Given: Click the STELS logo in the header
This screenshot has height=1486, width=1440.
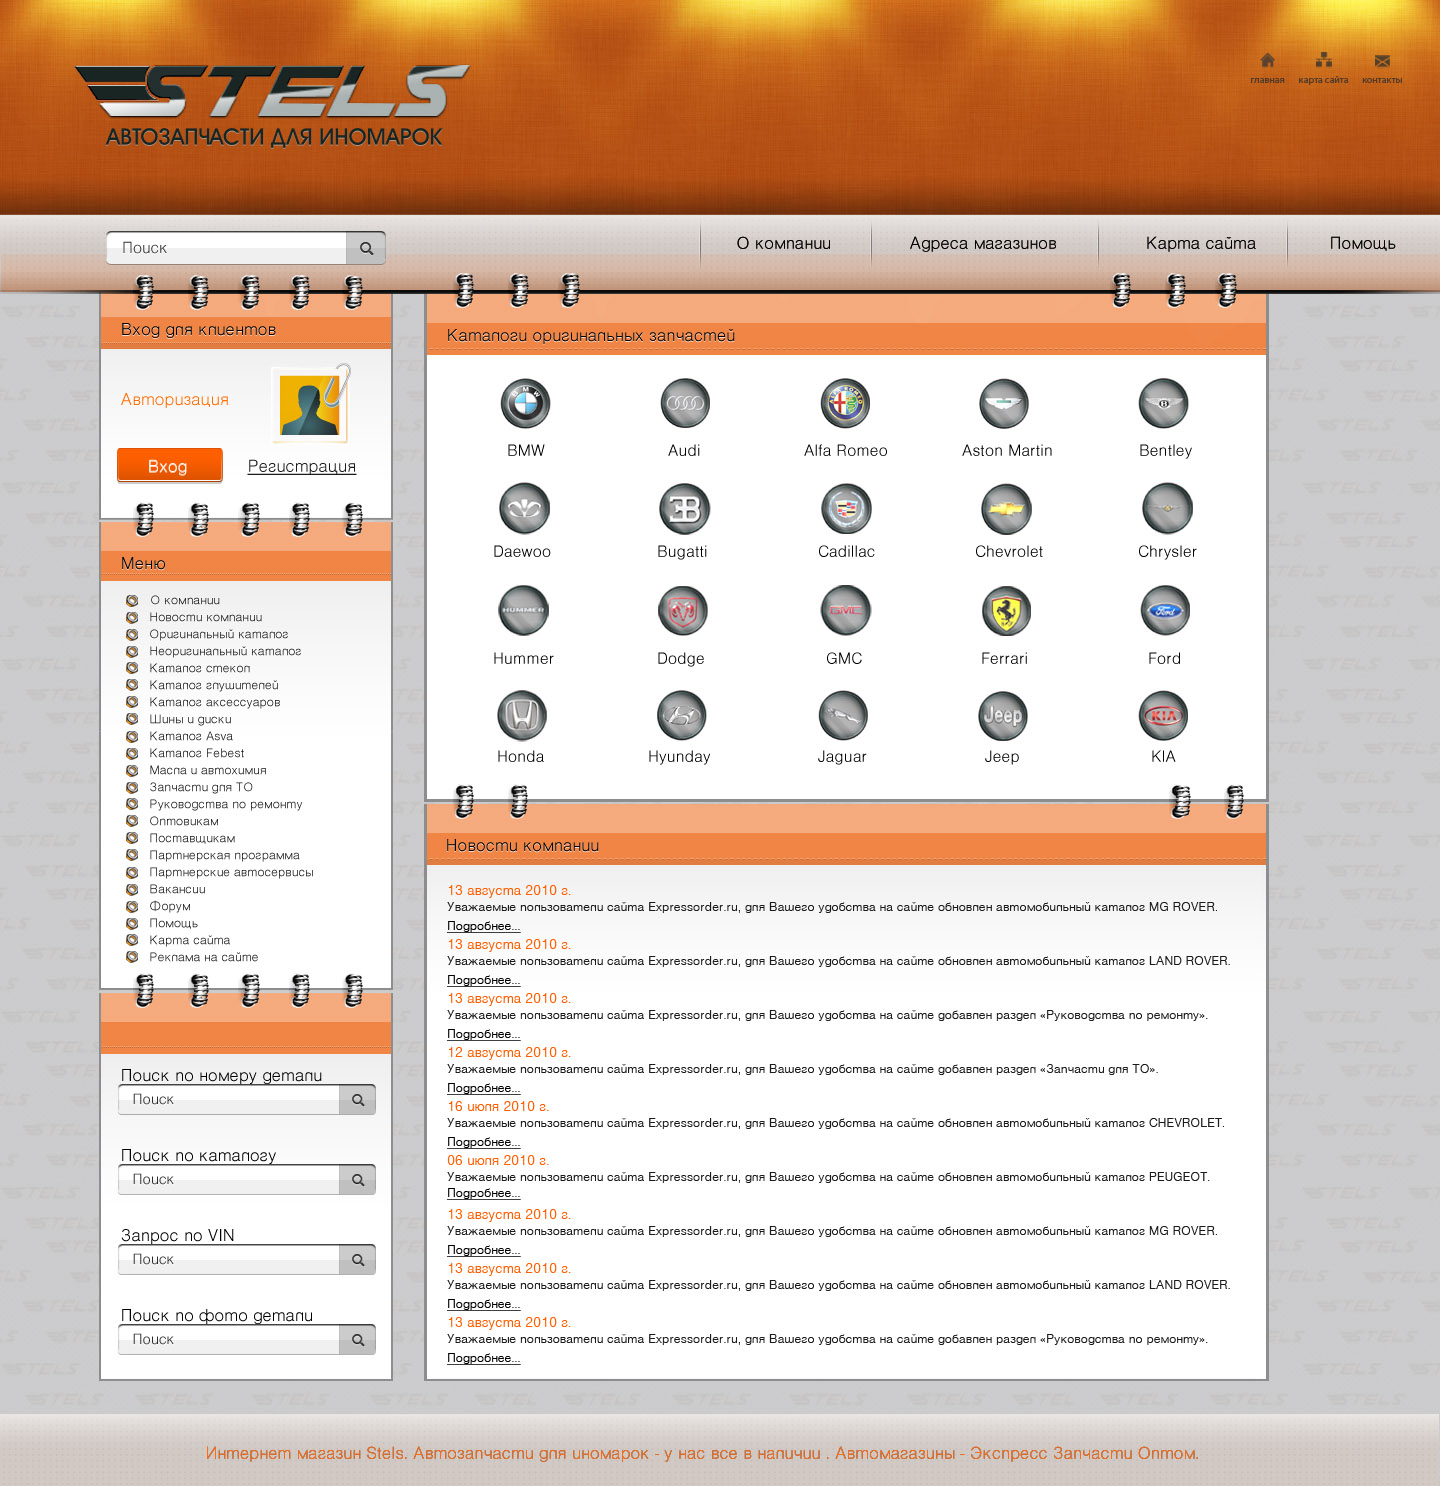Looking at the screenshot, I should point(273,105).
